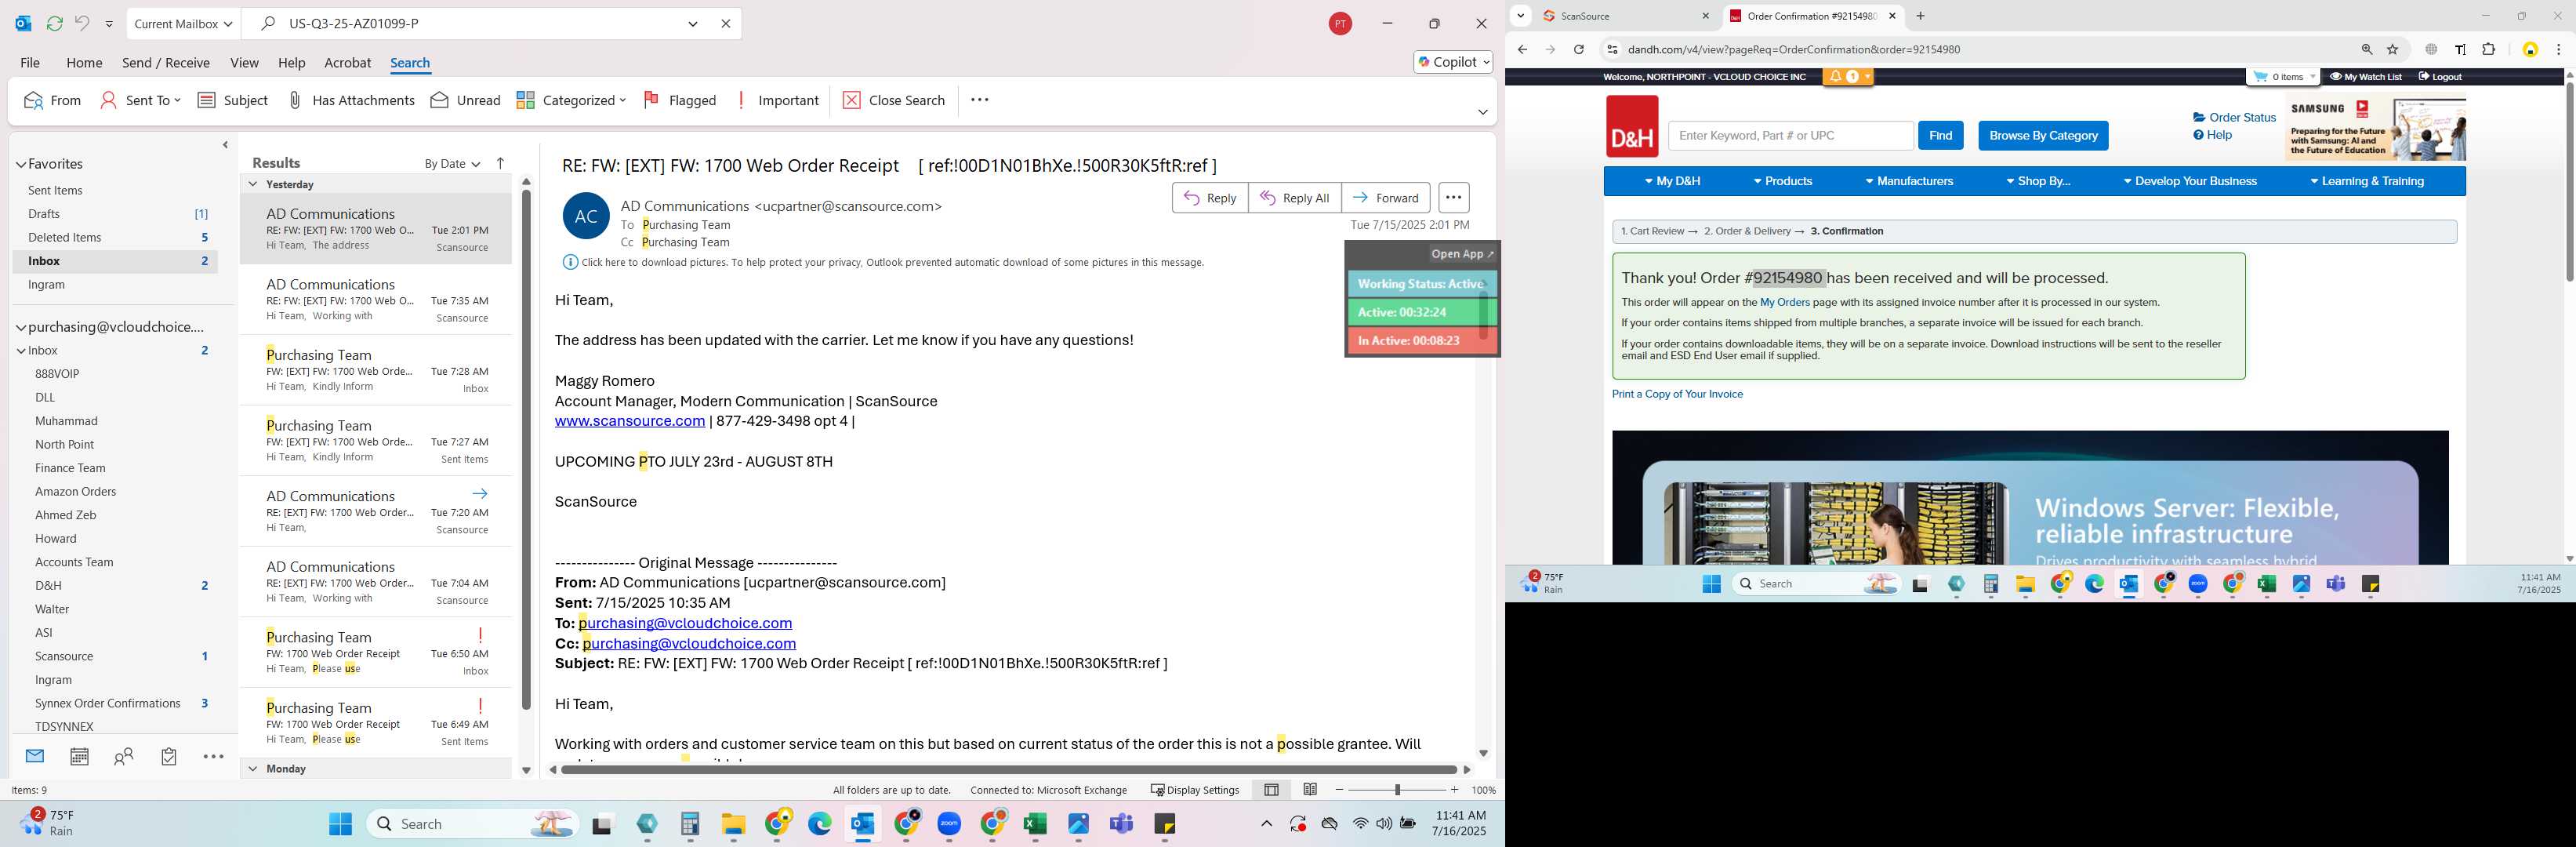
Task: Click Print a Copy of Your Invoice
Action: [x=1677, y=394]
